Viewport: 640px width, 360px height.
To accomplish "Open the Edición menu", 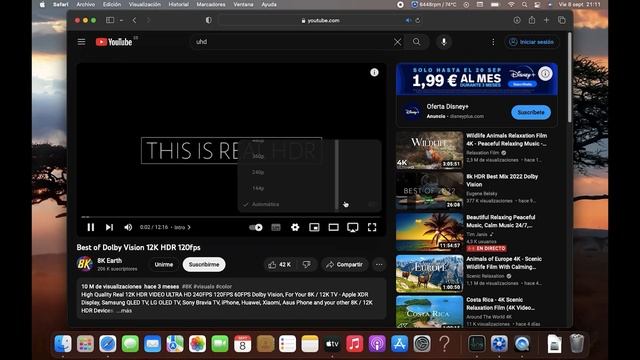I will [x=112, y=4].
